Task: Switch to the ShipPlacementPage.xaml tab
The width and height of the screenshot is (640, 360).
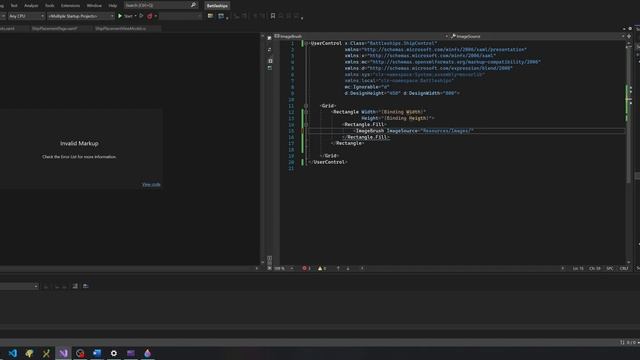Action: (x=55, y=29)
